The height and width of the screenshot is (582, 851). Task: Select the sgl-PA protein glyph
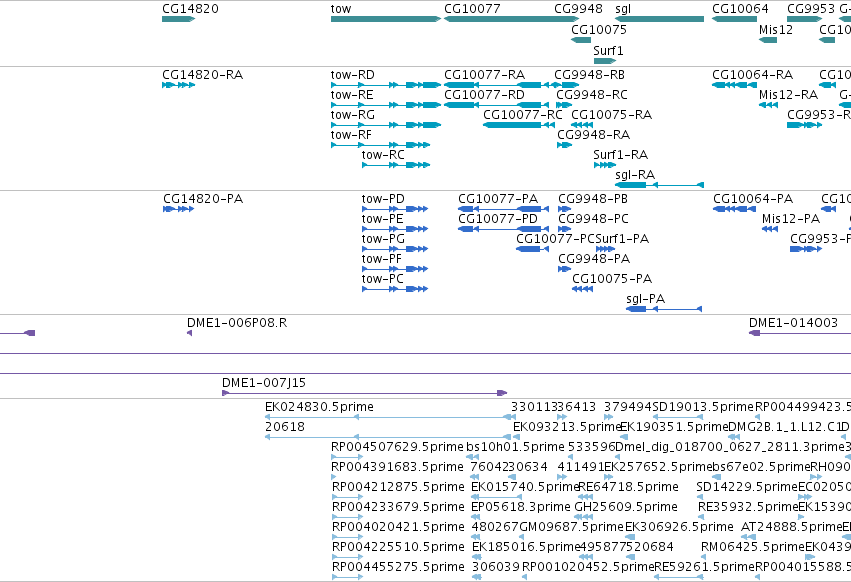(x=664, y=309)
